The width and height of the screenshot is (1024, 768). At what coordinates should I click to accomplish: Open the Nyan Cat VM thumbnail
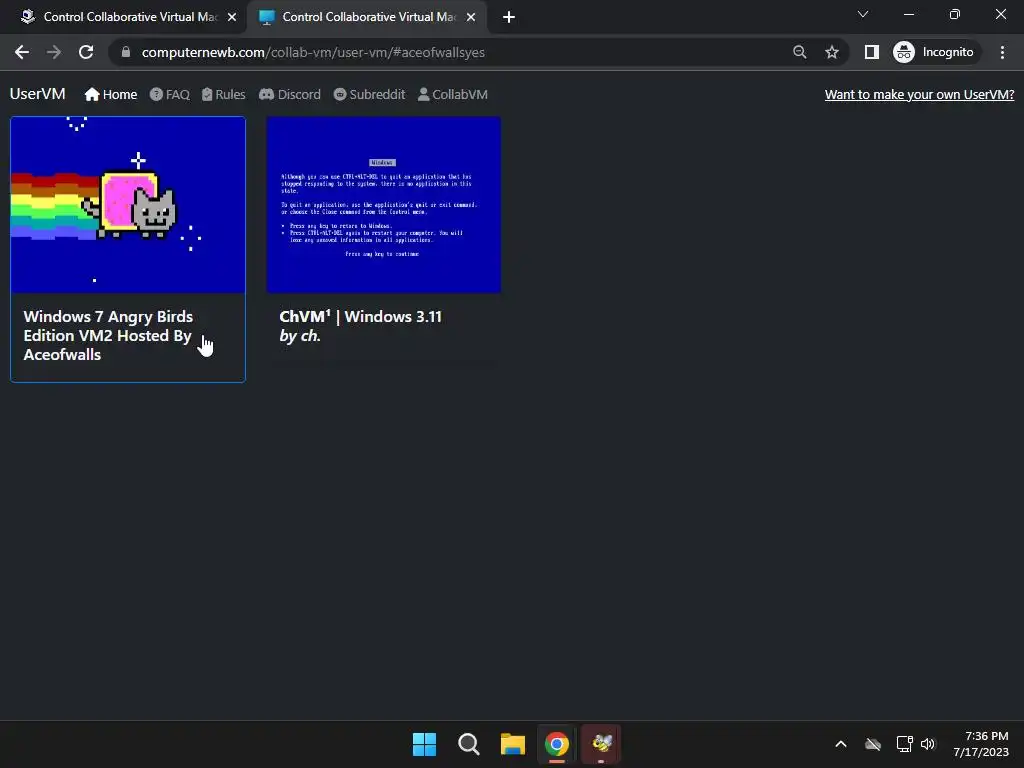click(128, 204)
